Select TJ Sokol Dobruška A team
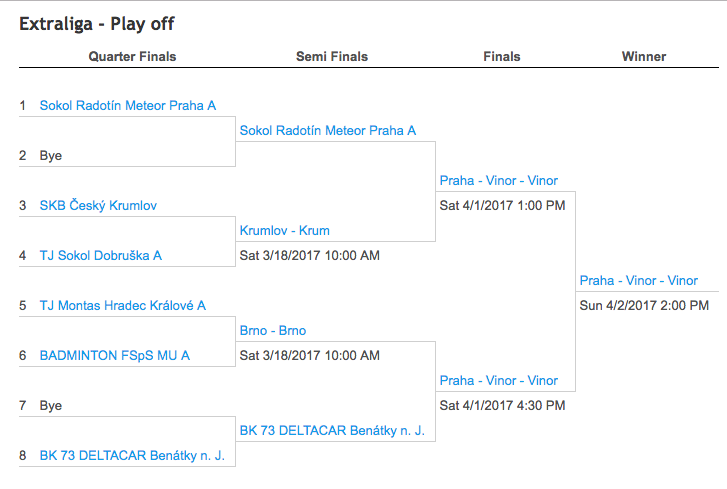Viewport: 727px width, 489px height. click(x=101, y=255)
